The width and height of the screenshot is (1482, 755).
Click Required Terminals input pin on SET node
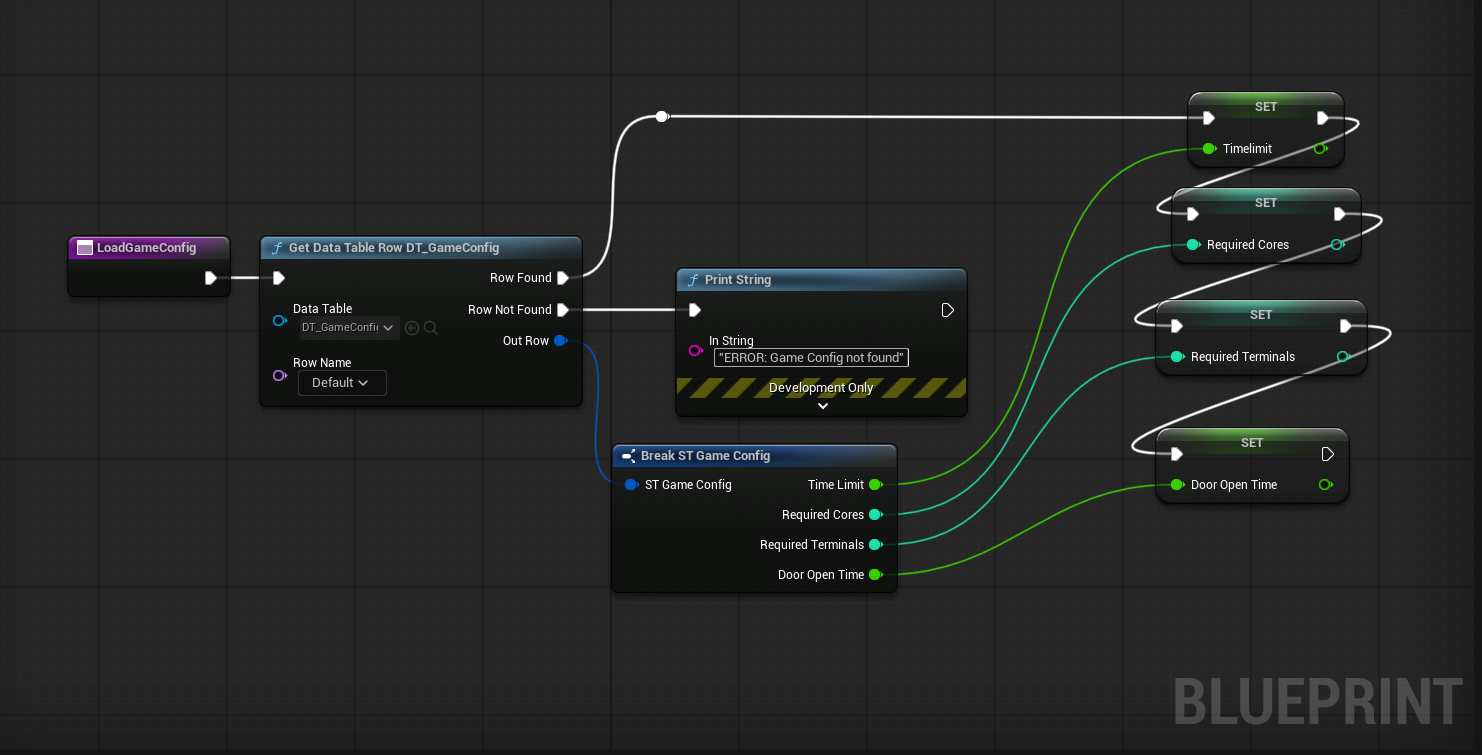click(x=1178, y=357)
